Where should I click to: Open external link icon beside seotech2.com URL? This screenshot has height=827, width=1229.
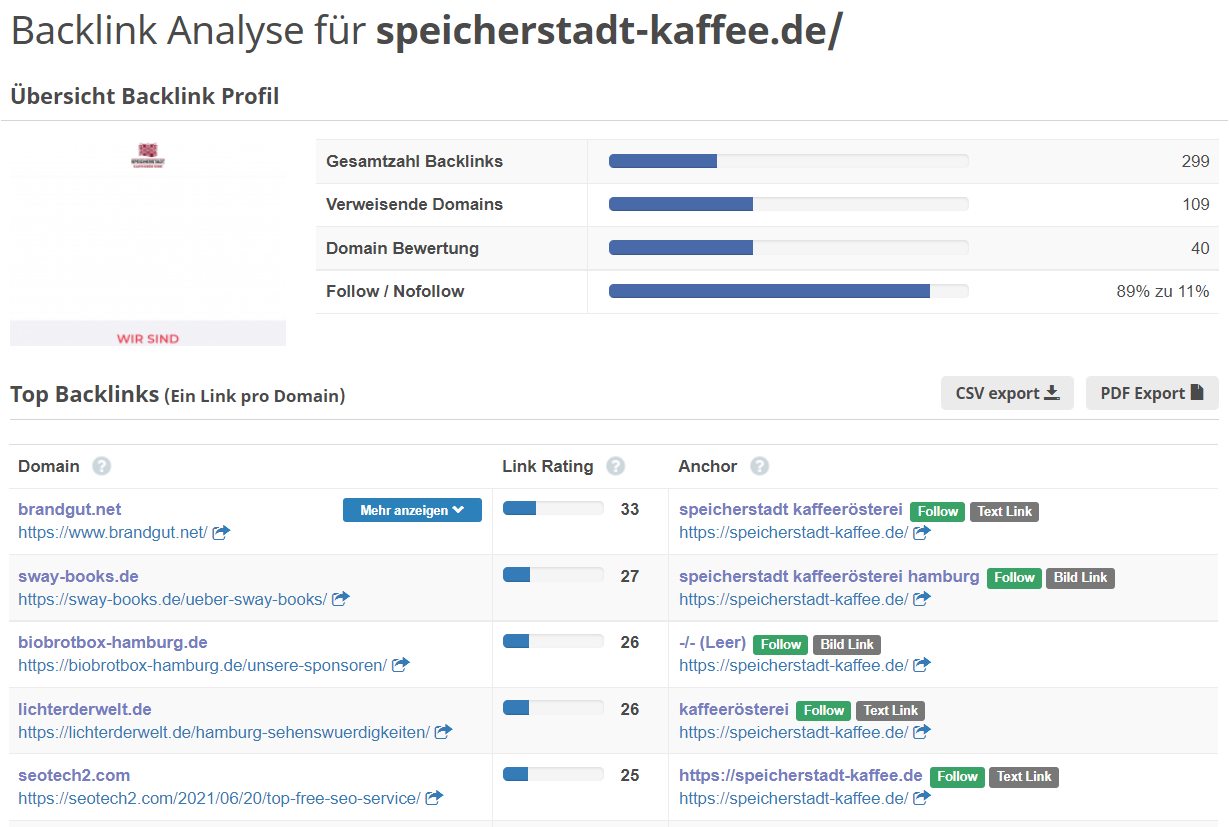tap(435, 798)
